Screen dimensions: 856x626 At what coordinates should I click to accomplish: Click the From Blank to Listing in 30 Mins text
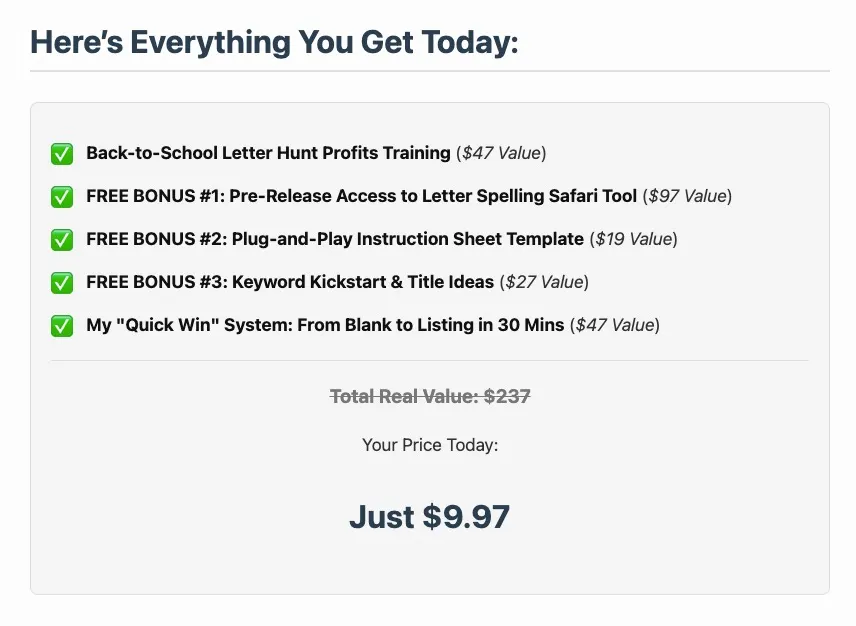[431, 325]
